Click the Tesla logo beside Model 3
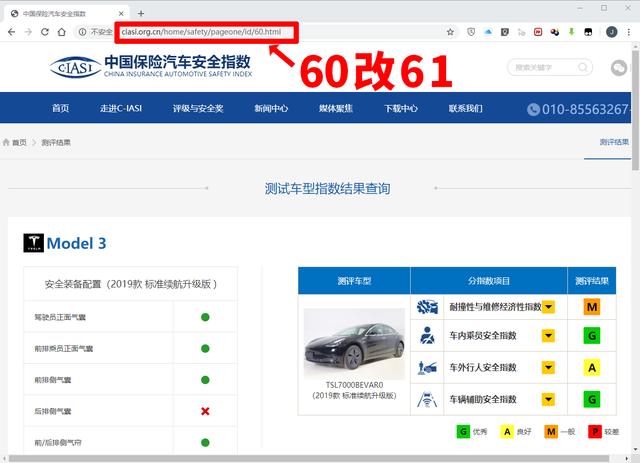640x463 pixels. 33,243
